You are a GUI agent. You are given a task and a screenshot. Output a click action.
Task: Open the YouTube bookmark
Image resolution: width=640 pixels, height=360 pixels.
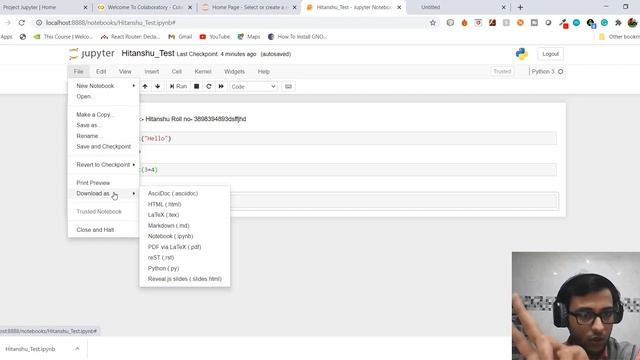(x=215, y=37)
